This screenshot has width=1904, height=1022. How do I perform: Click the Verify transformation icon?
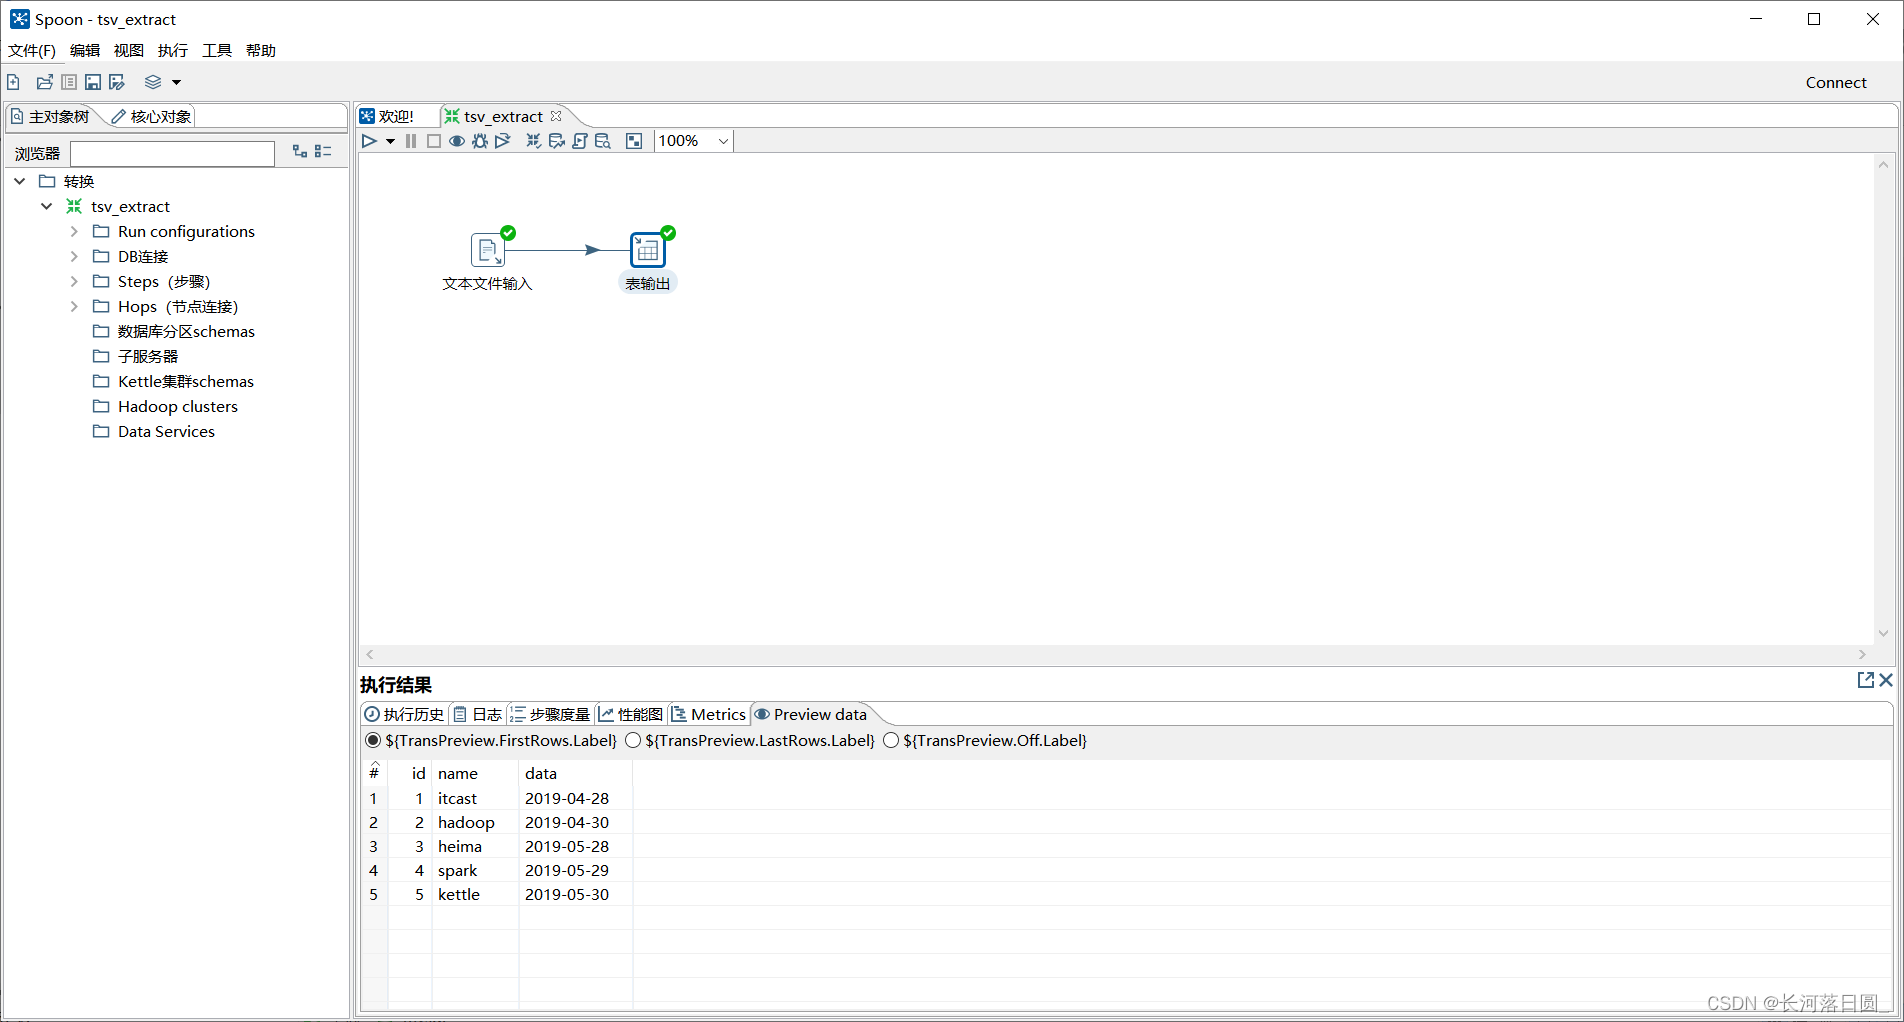(534, 141)
